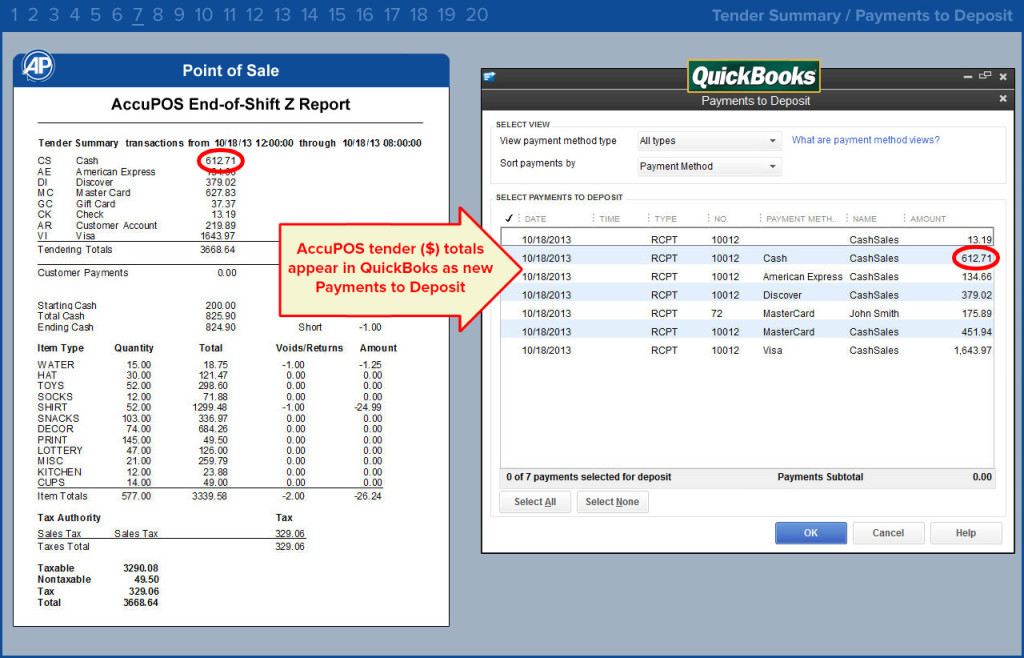Click the Cancel button

click(x=888, y=533)
